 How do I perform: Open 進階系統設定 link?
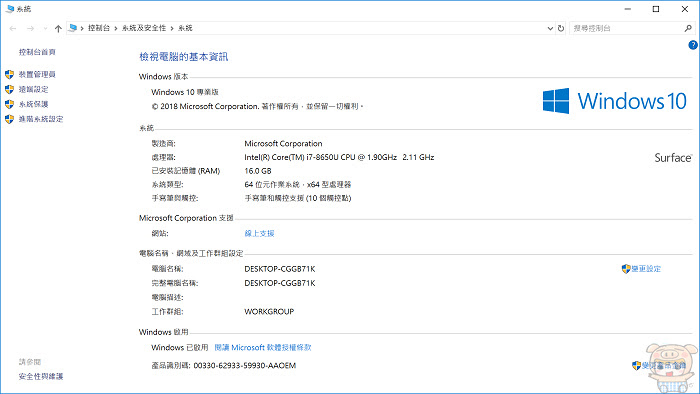(x=41, y=119)
